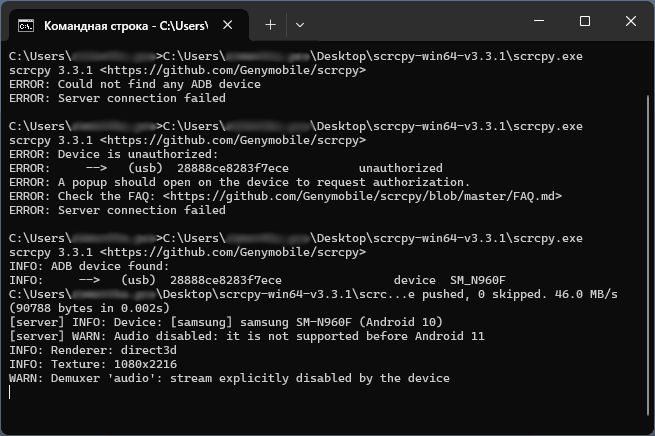
Task: Click the 'Renderer: direct3d' info line
Action: click(x=93, y=350)
